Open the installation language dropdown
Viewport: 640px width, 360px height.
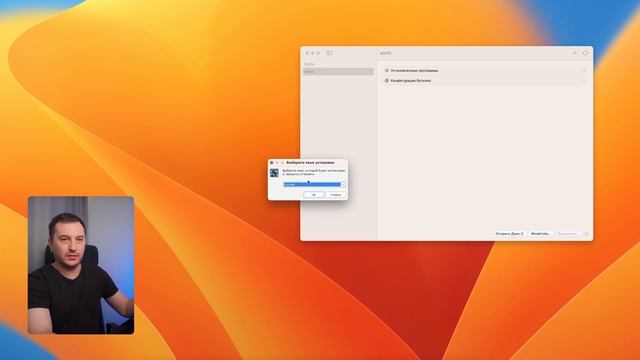click(x=315, y=184)
